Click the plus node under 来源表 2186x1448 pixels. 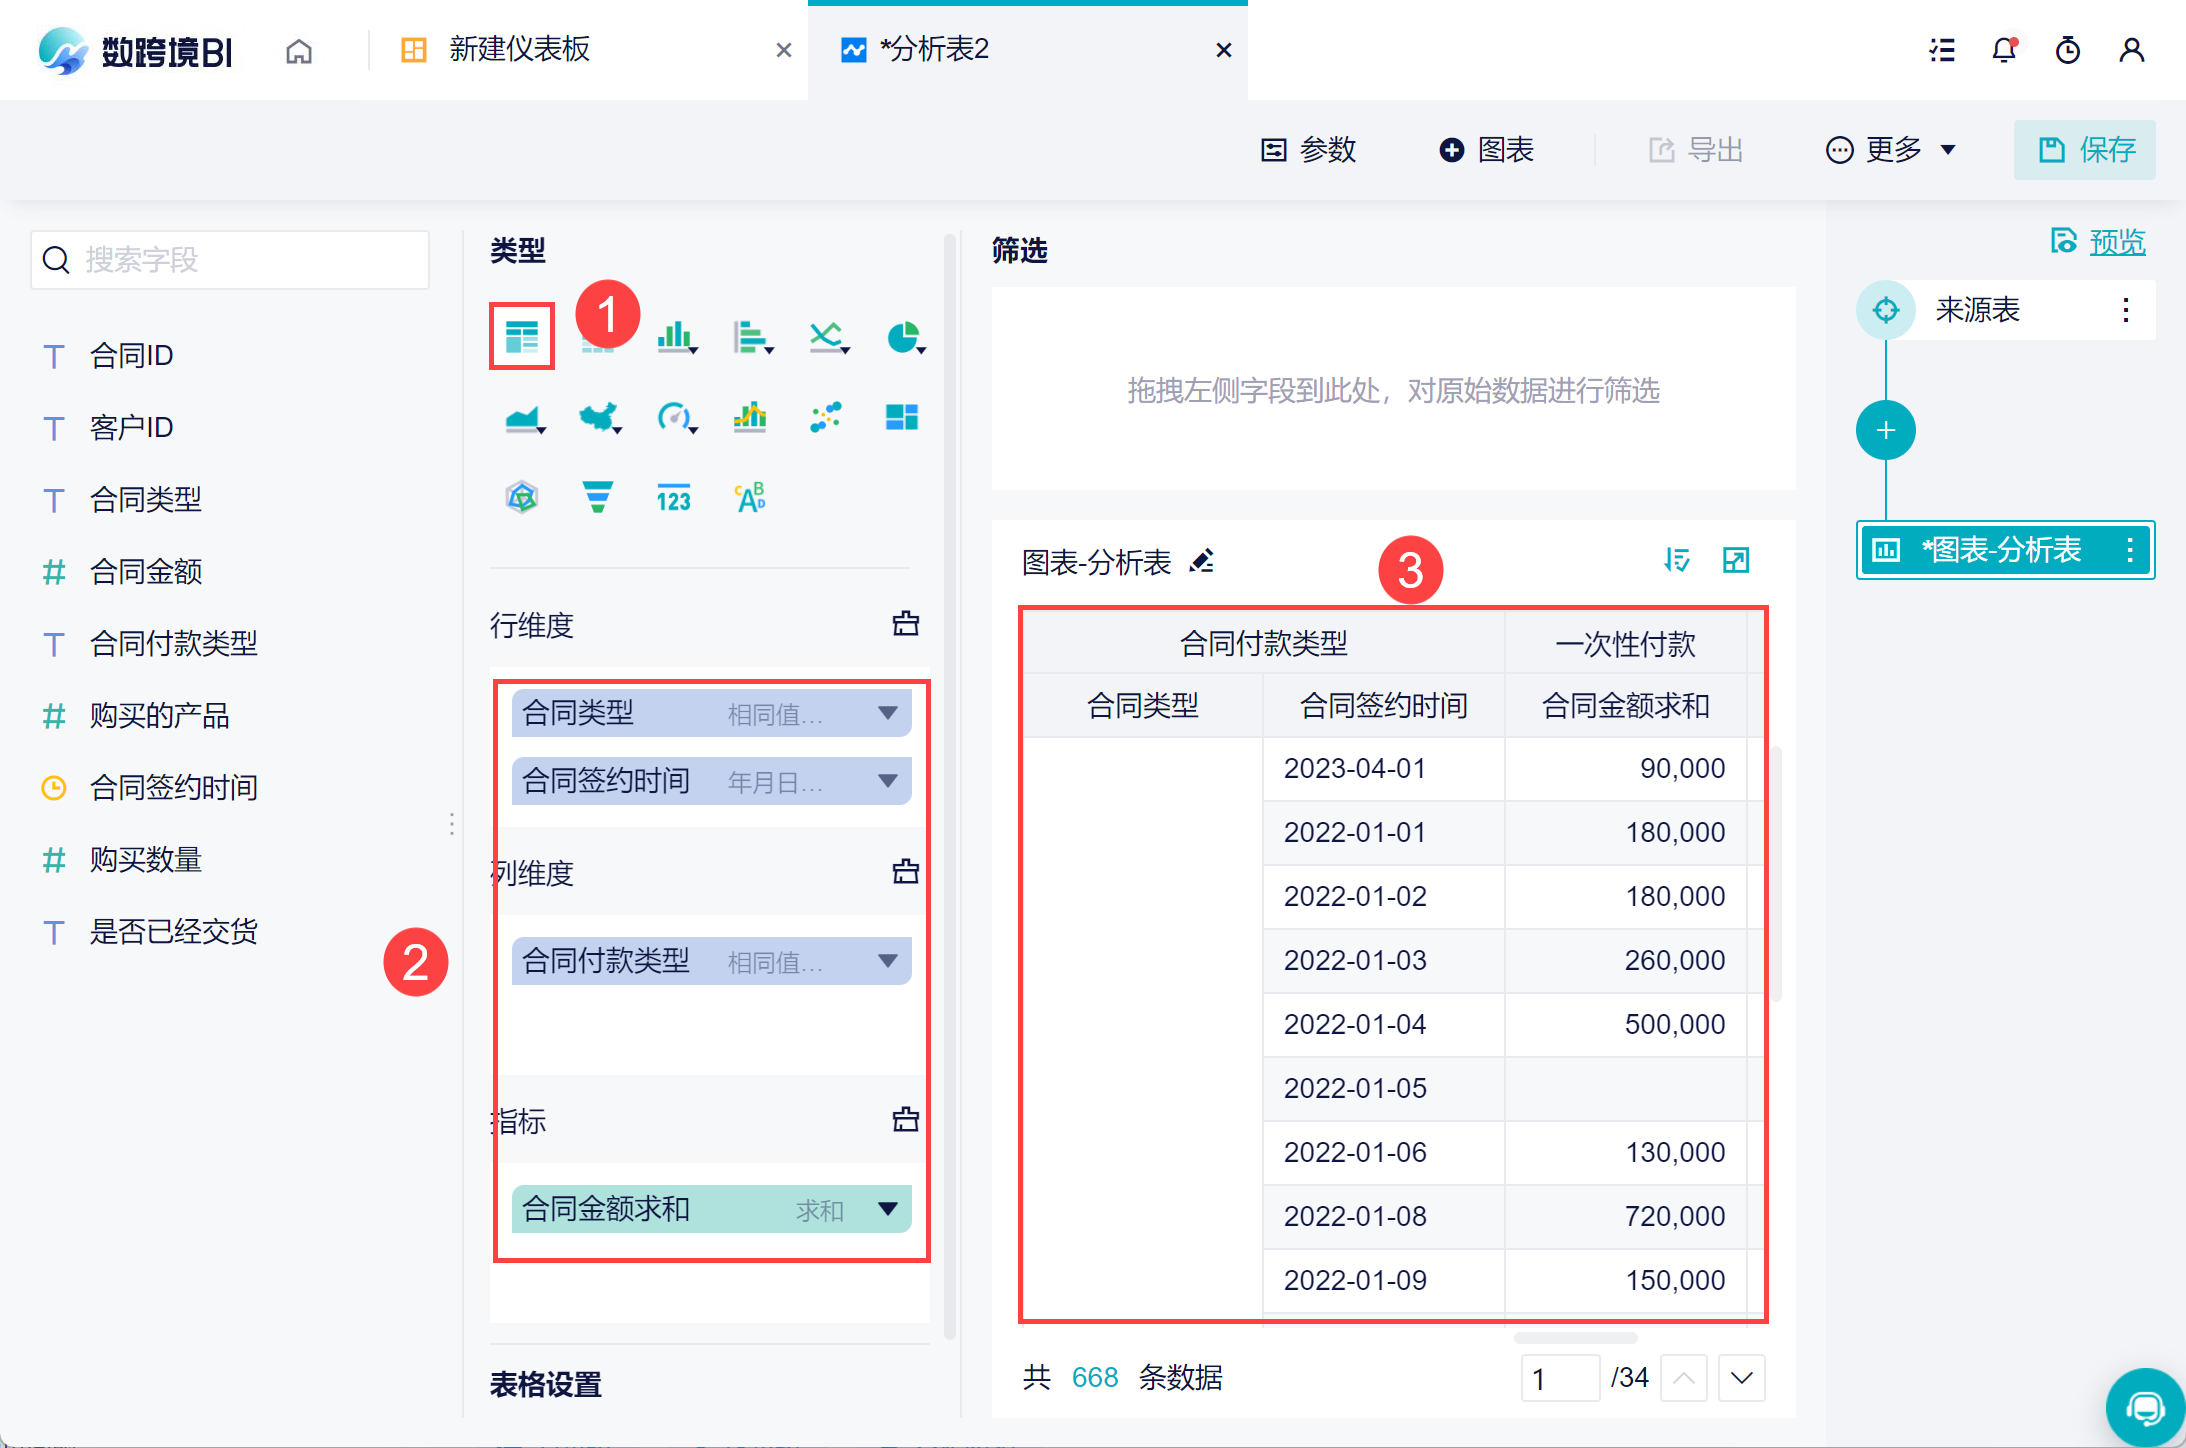tap(1885, 431)
